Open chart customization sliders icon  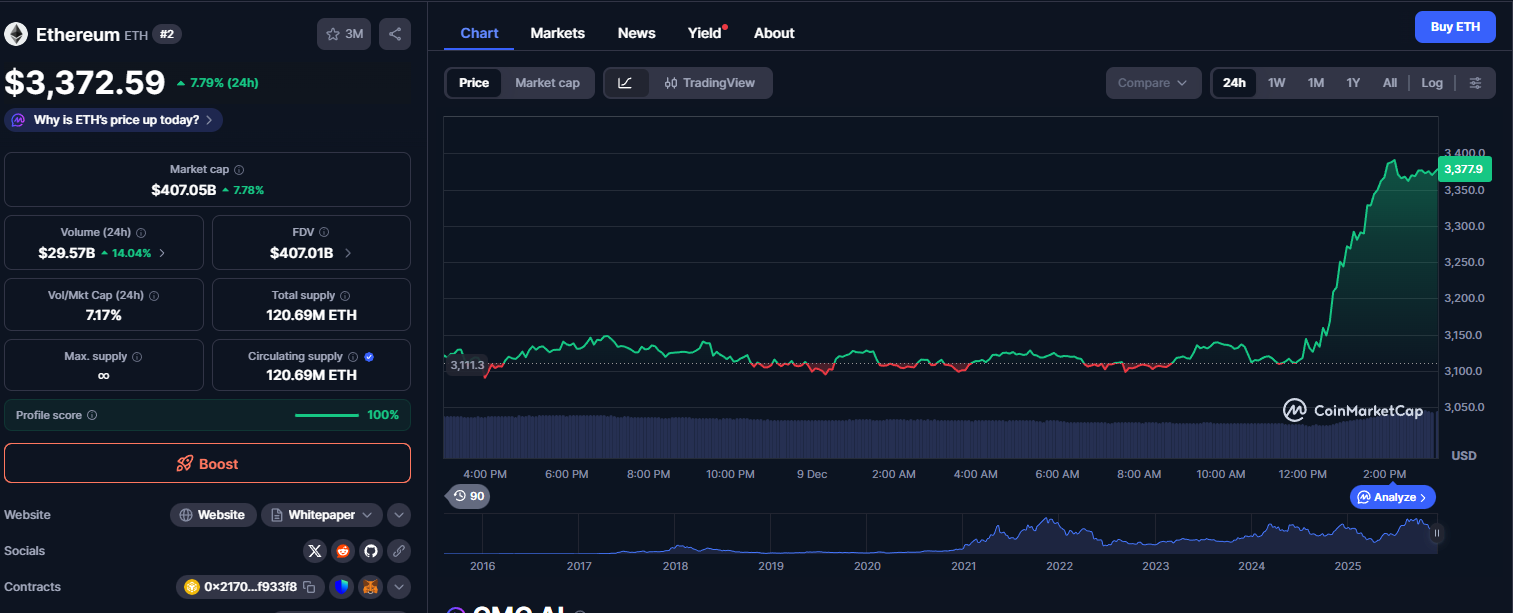[1476, 83]
